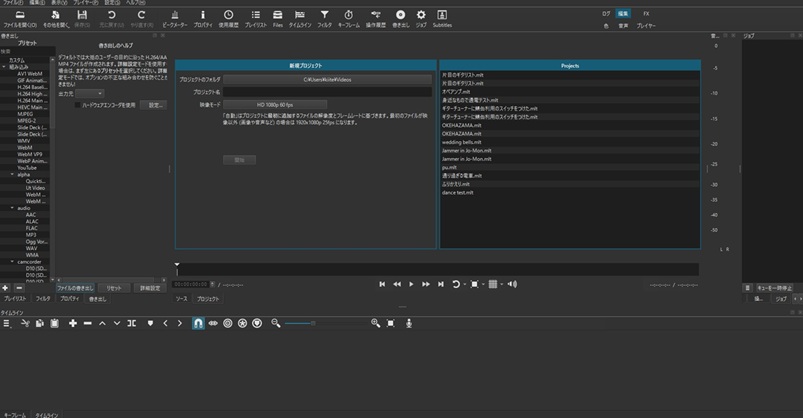Toggle ripple edit mode on timeline
This screenshot has width=803, height=418.
pyautogui.click(x=227, y=323)
